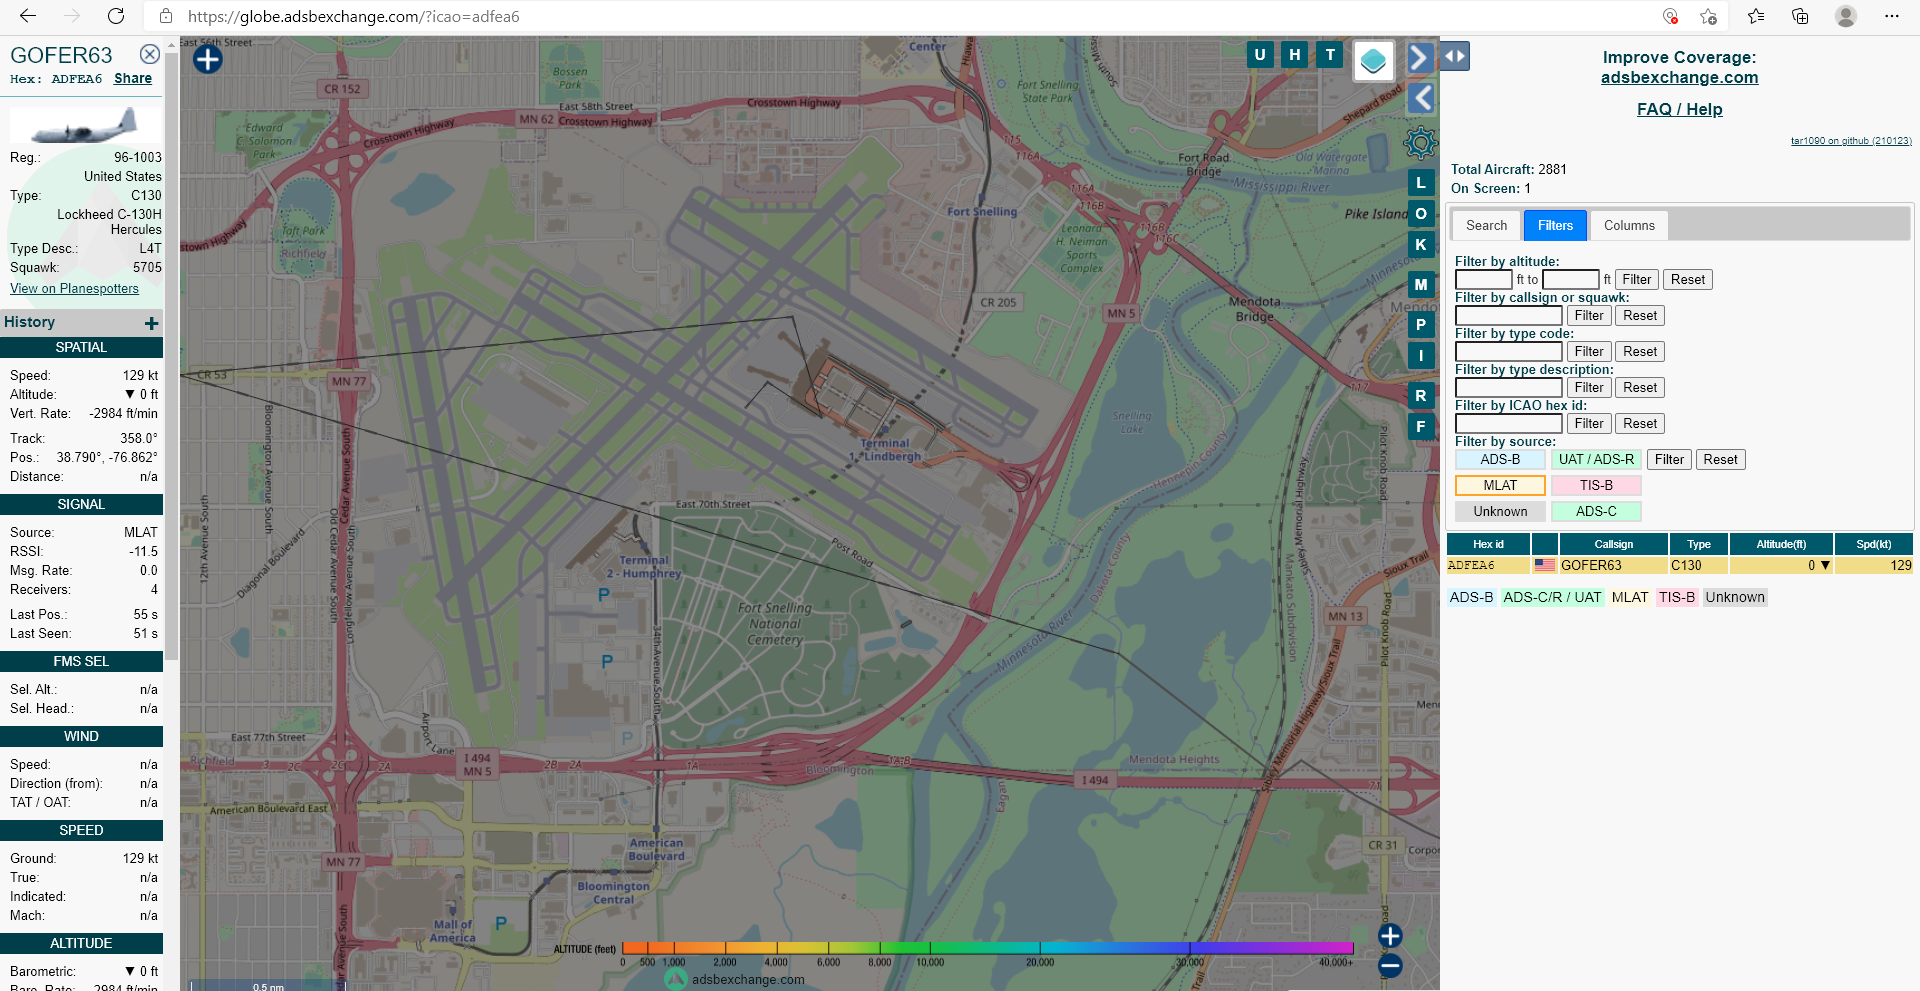
Task: Sort table by Altitude(ft) column
Action: 1781,544
